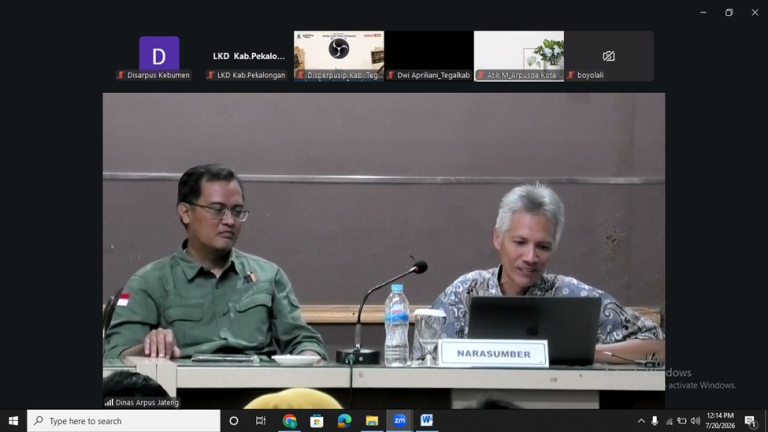
Task: Click muted mic icon beside boyolali
Action: point(571,75)
